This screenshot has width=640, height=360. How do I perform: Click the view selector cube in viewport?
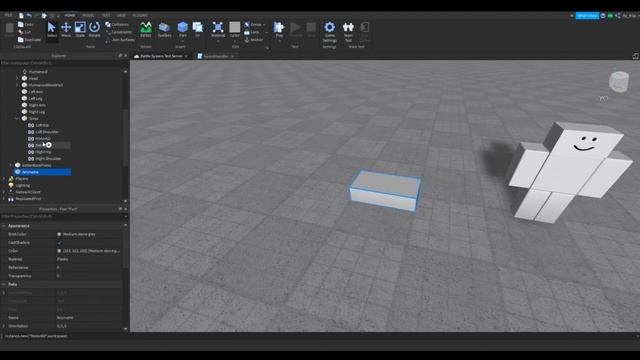(619, 81)
